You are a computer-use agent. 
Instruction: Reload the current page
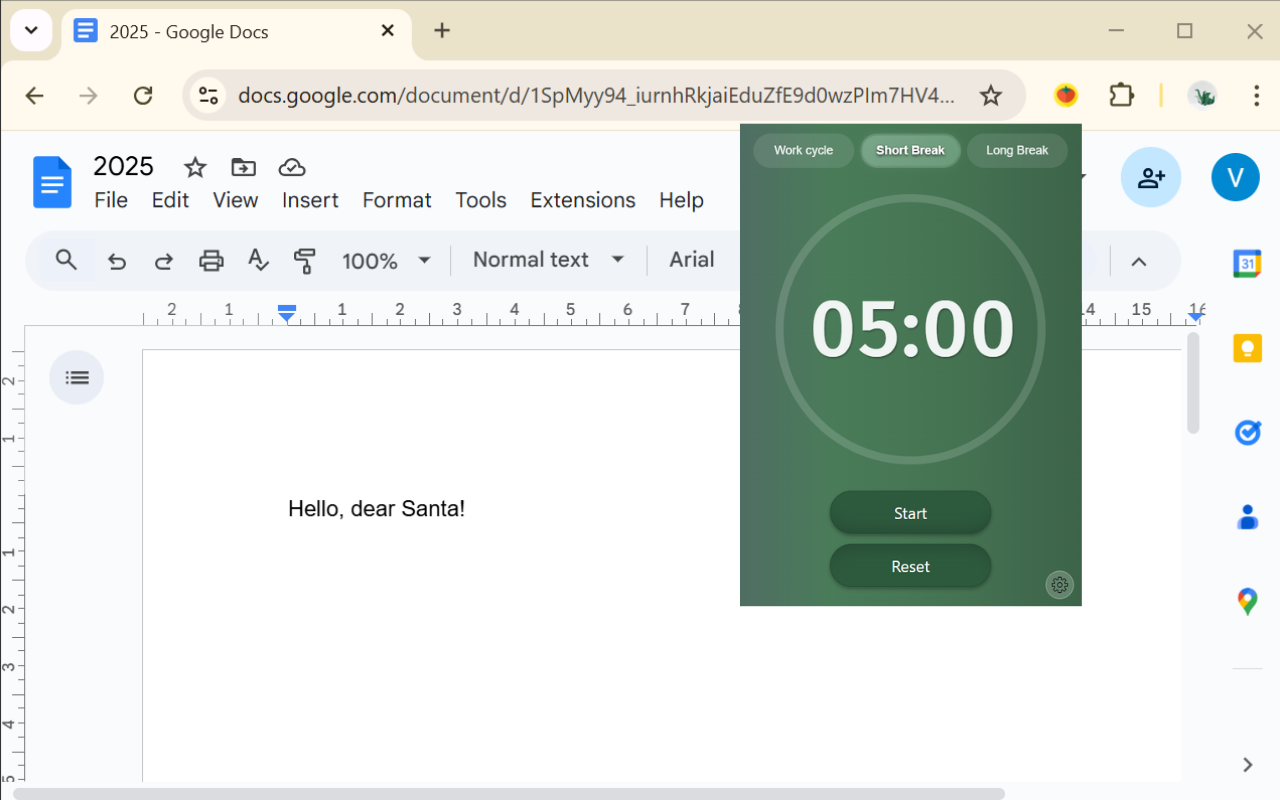click(143, 95)
